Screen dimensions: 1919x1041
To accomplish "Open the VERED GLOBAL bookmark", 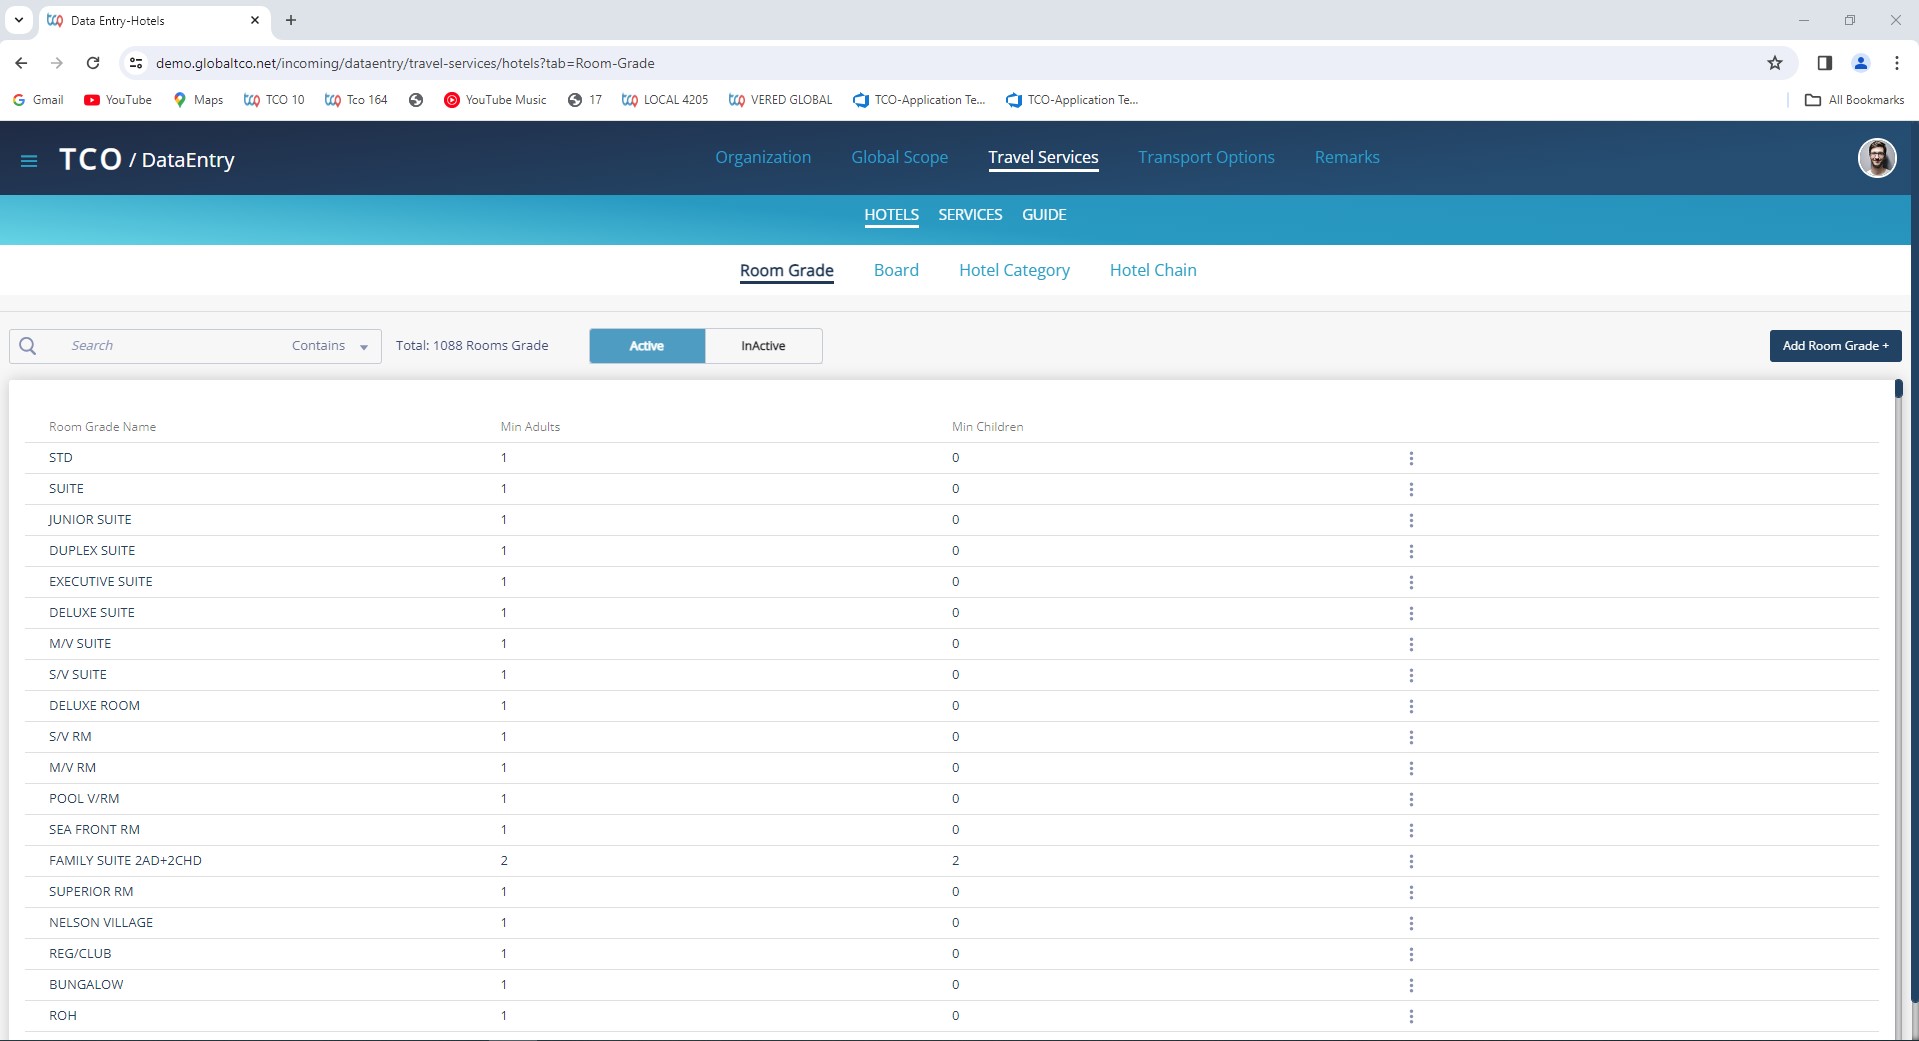I will point(780,100).
